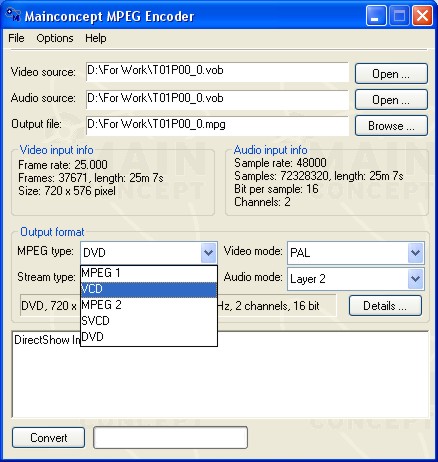Expand the Video mode PAL dropdown
Screen dimensions: 438x462
point(416,253)
